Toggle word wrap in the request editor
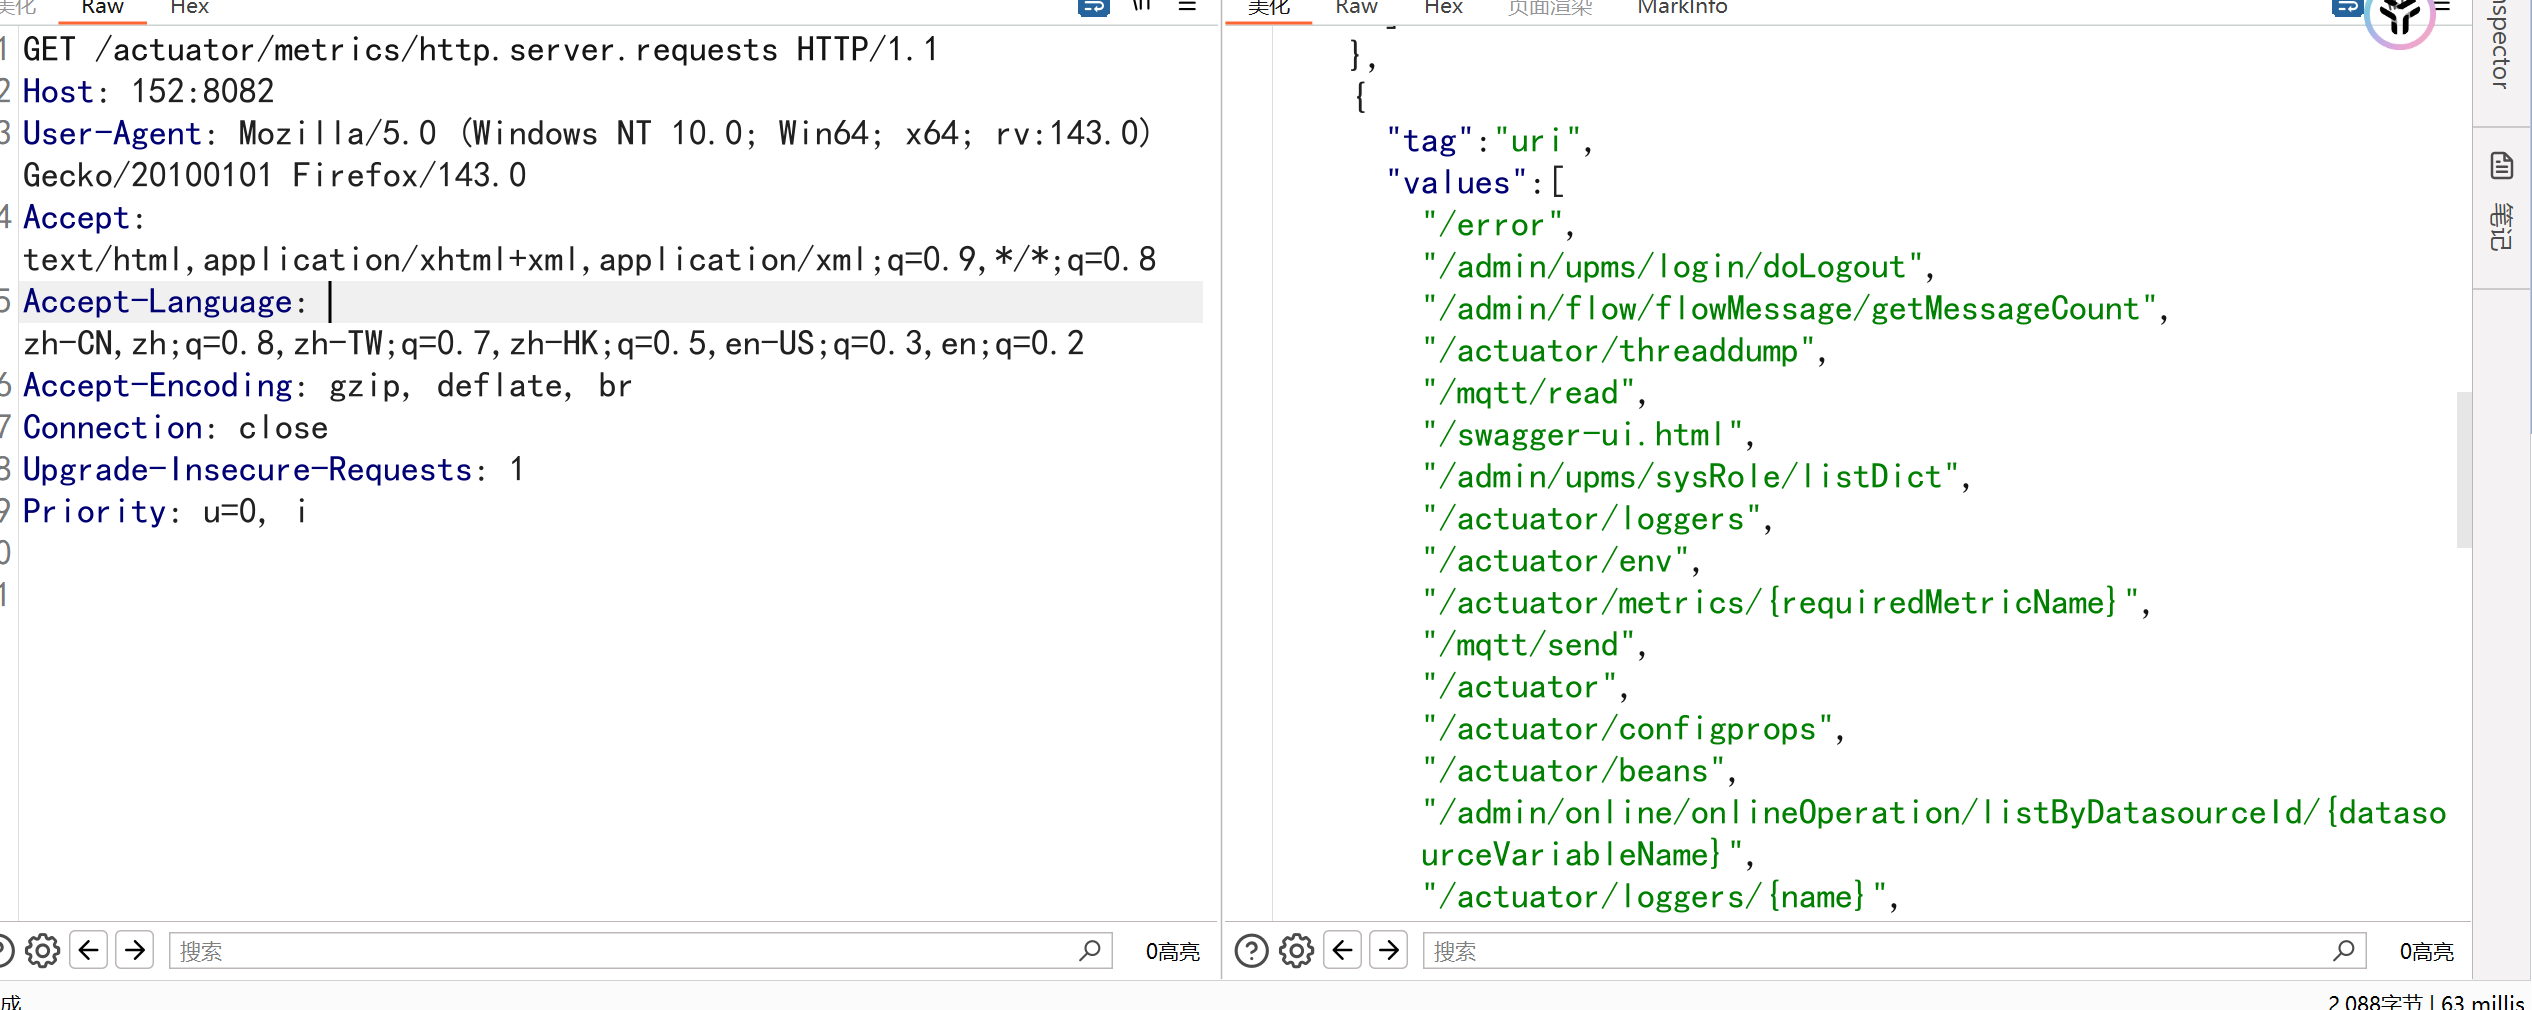 (x=1093, y=7)
